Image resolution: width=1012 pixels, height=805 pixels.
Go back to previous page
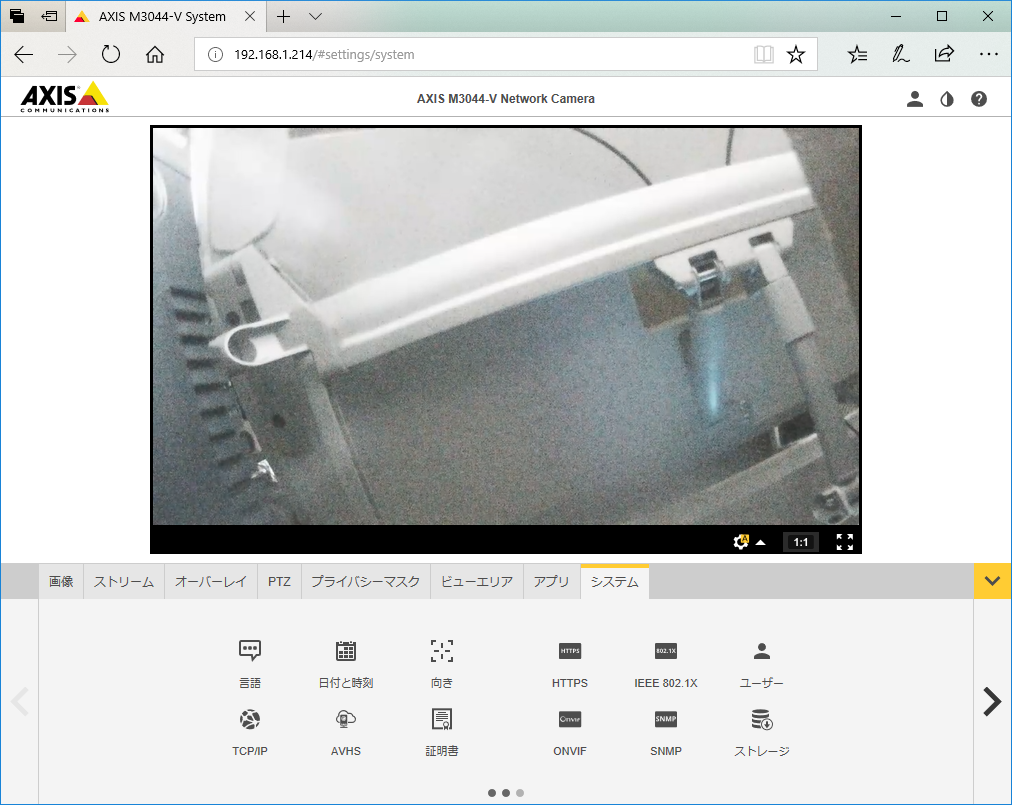click(x=24, y=54)
